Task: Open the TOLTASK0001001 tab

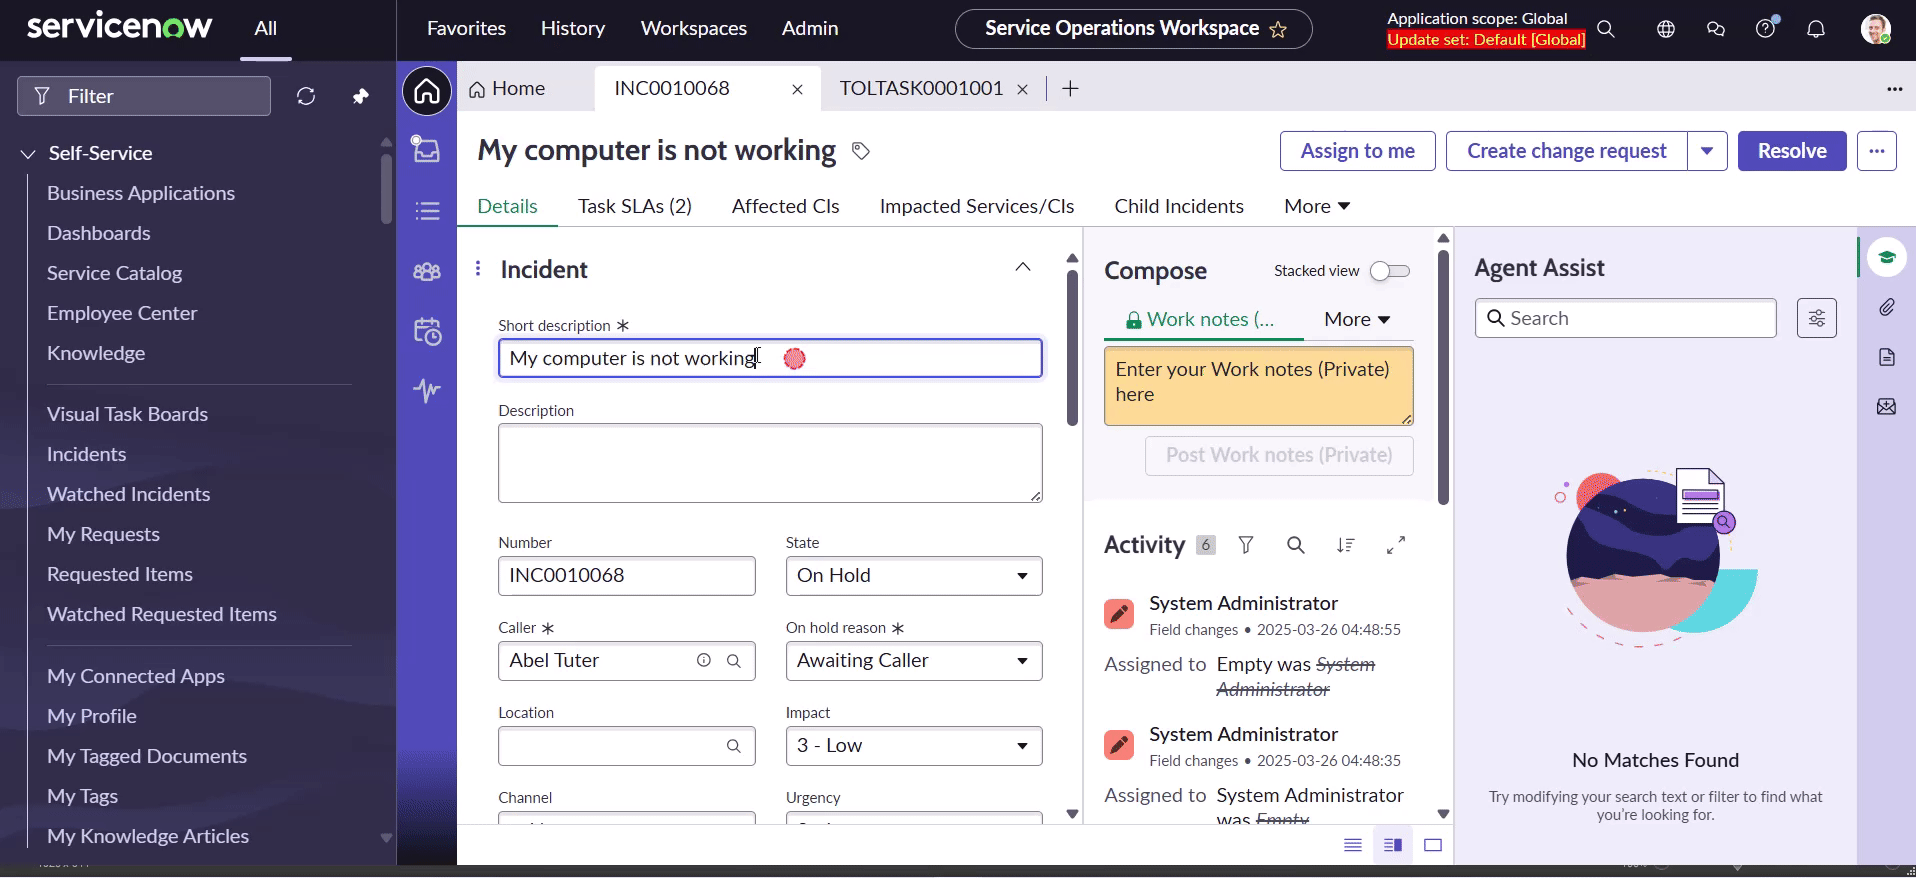Action: point(920,88)
